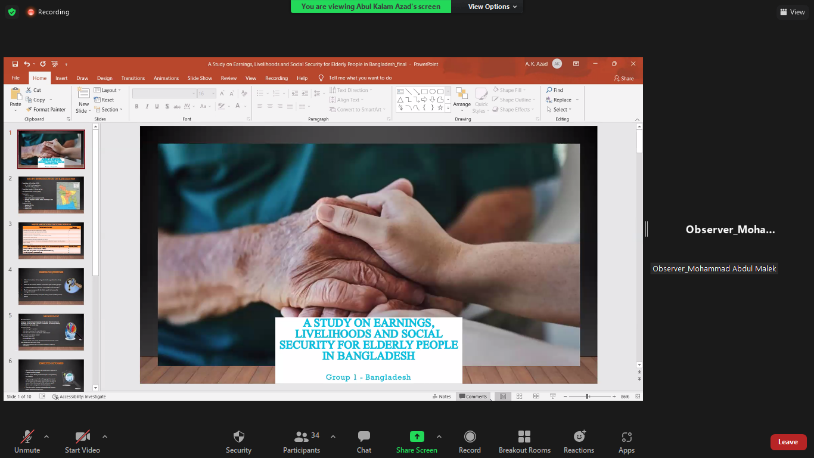This screenshot has width=814, height=458.
Task: Leave the Zoom meeting
Action: click(x=788, y=442)
